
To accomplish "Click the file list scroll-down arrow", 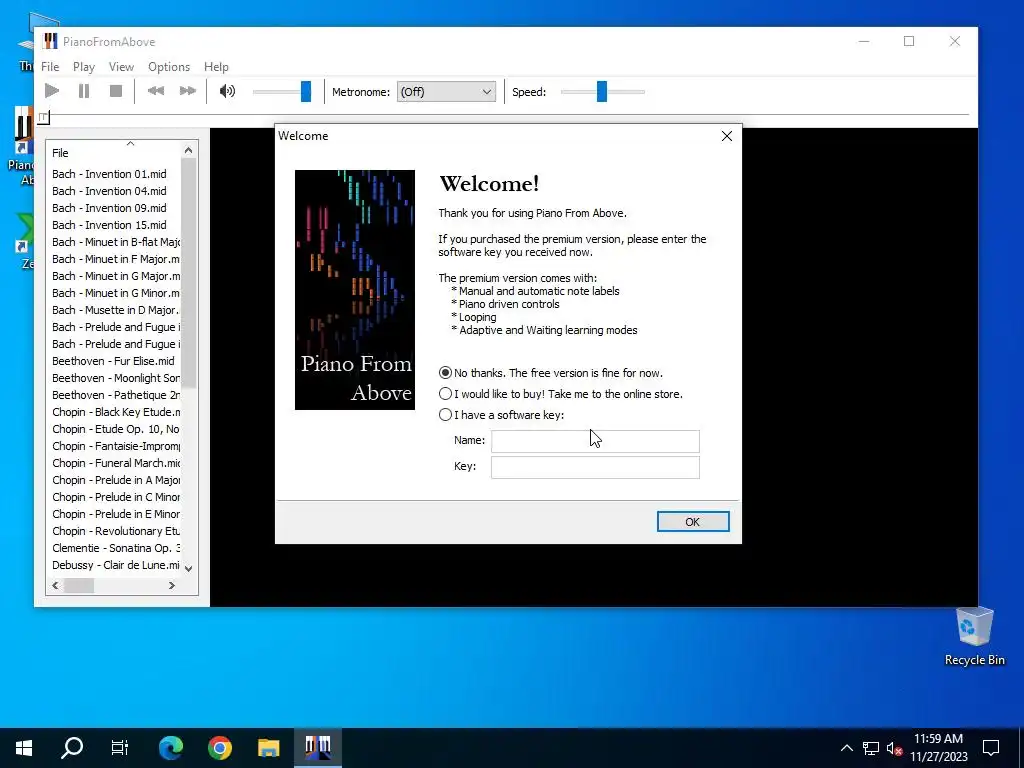I will click(x=189, y=568).
